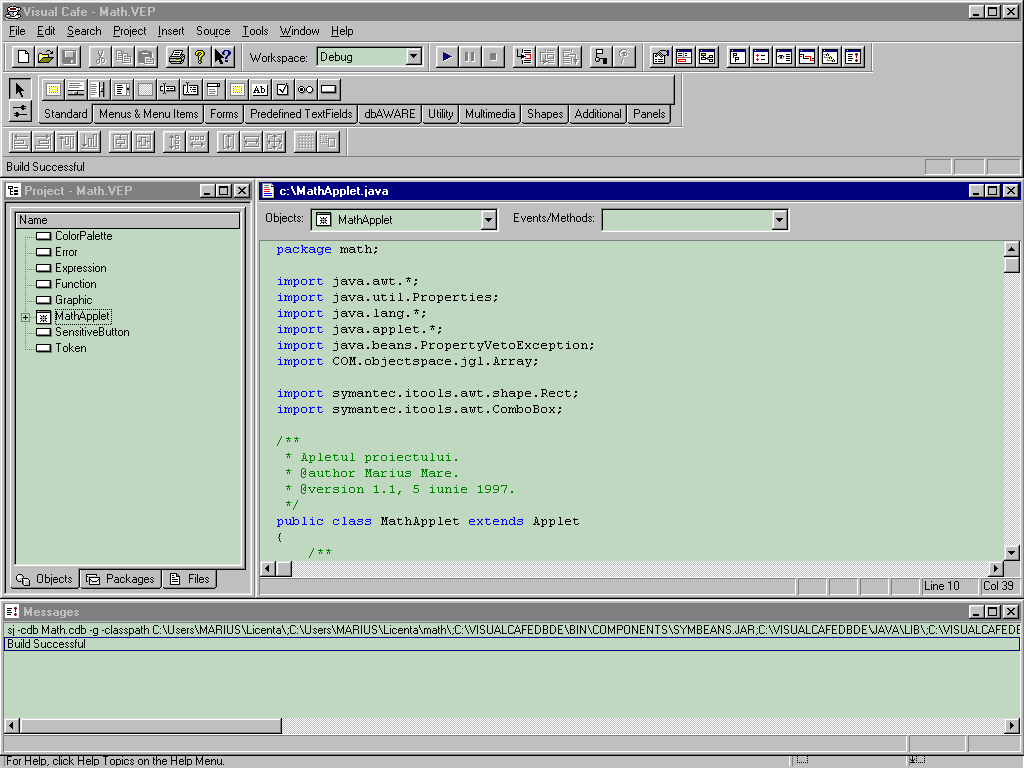Screen dimensions: 1024x768
Task: Click the Hierarchy Editor toolbar icon
Action: point(707,57)
